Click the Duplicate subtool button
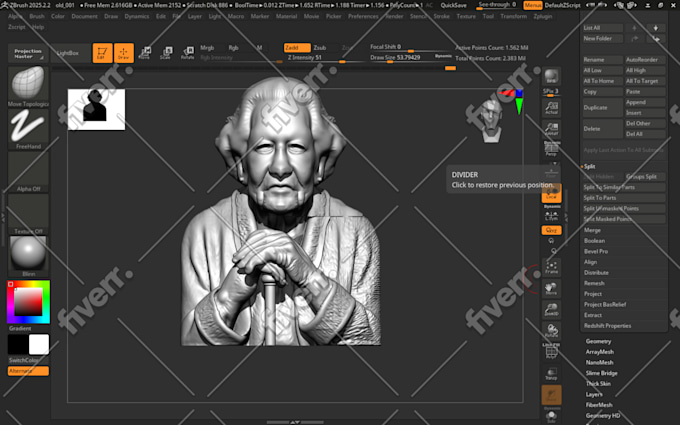Screen dimensions: 680x425 point(602,108)
